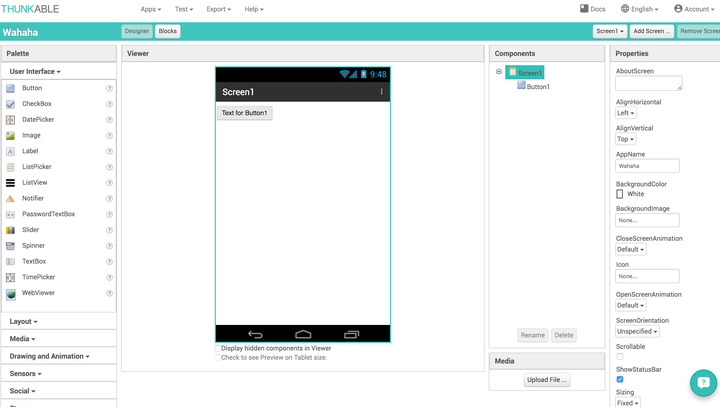This screenshot has height=407, width=720.
Task: Enable Display hidden components in Viewer
Action: 218,348
